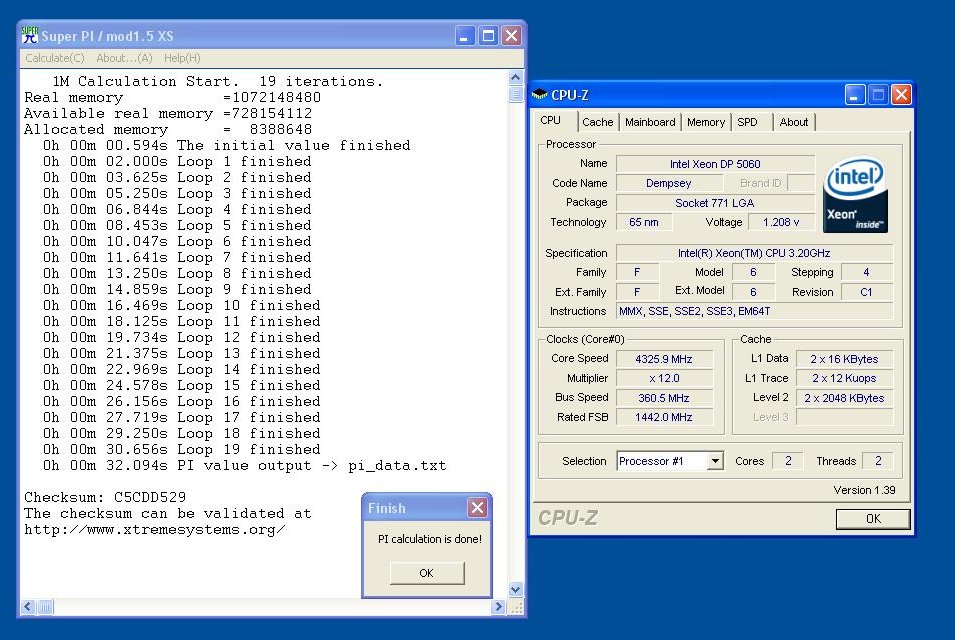955x640 pixels.
Task: Switch to the Mainboard tab in CPU-Z
Action: pyautogui.click(x=650, y=122)
